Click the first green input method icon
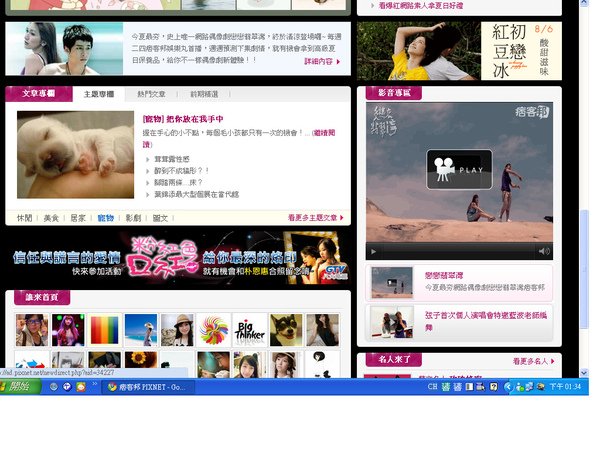This screenshot has width=600, height=450. (x=446, y=387)
